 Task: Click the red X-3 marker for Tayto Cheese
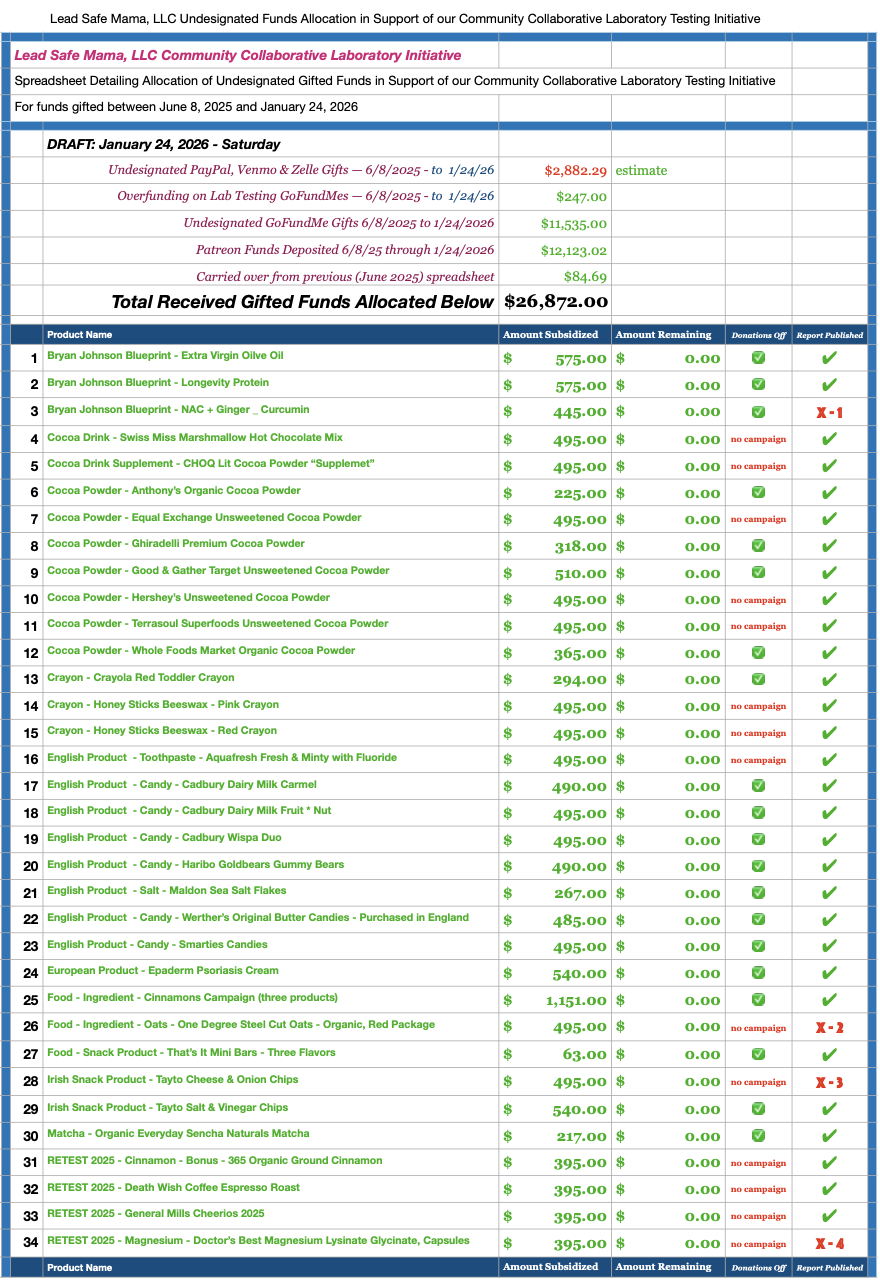(x=828, y=1082)
